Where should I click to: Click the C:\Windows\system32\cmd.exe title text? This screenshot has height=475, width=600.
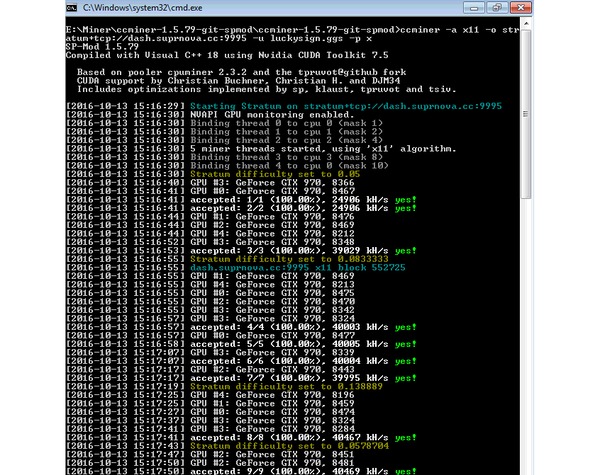point(142,8)
